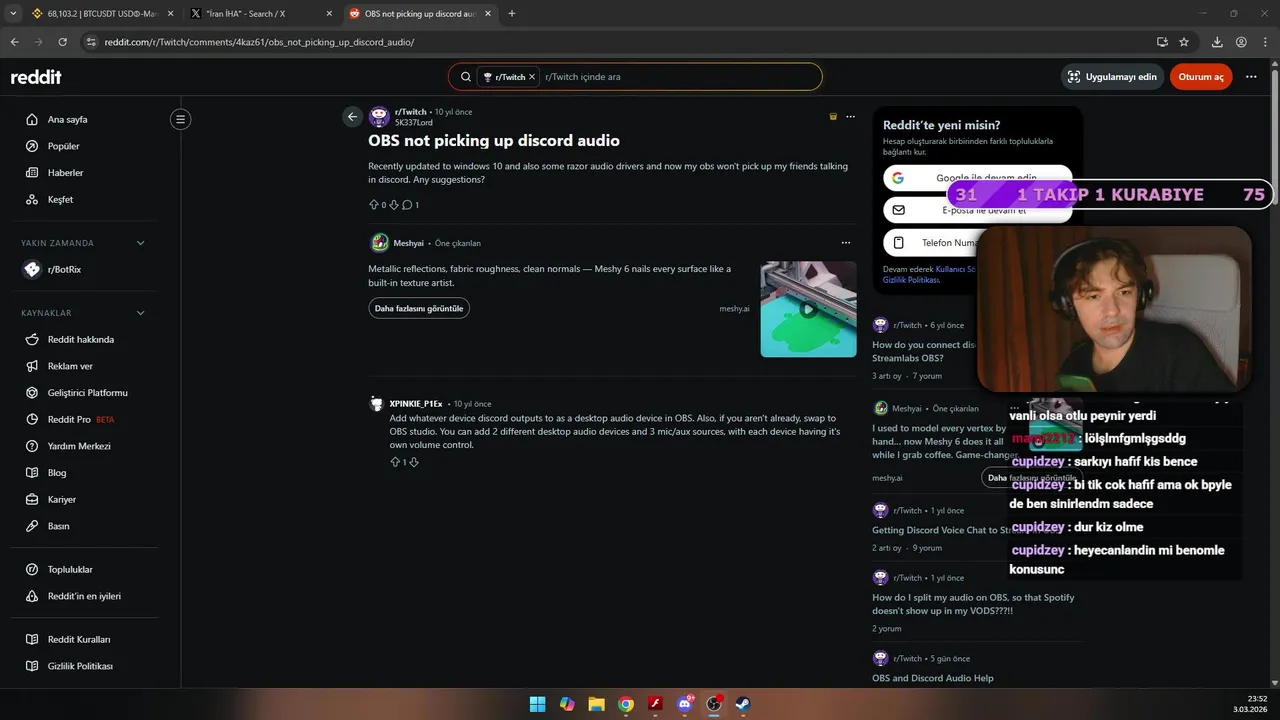This screenshot has width=1280, height=720.
Task: Switch to BTCUSDT browser tab
Action: [95, 14]
